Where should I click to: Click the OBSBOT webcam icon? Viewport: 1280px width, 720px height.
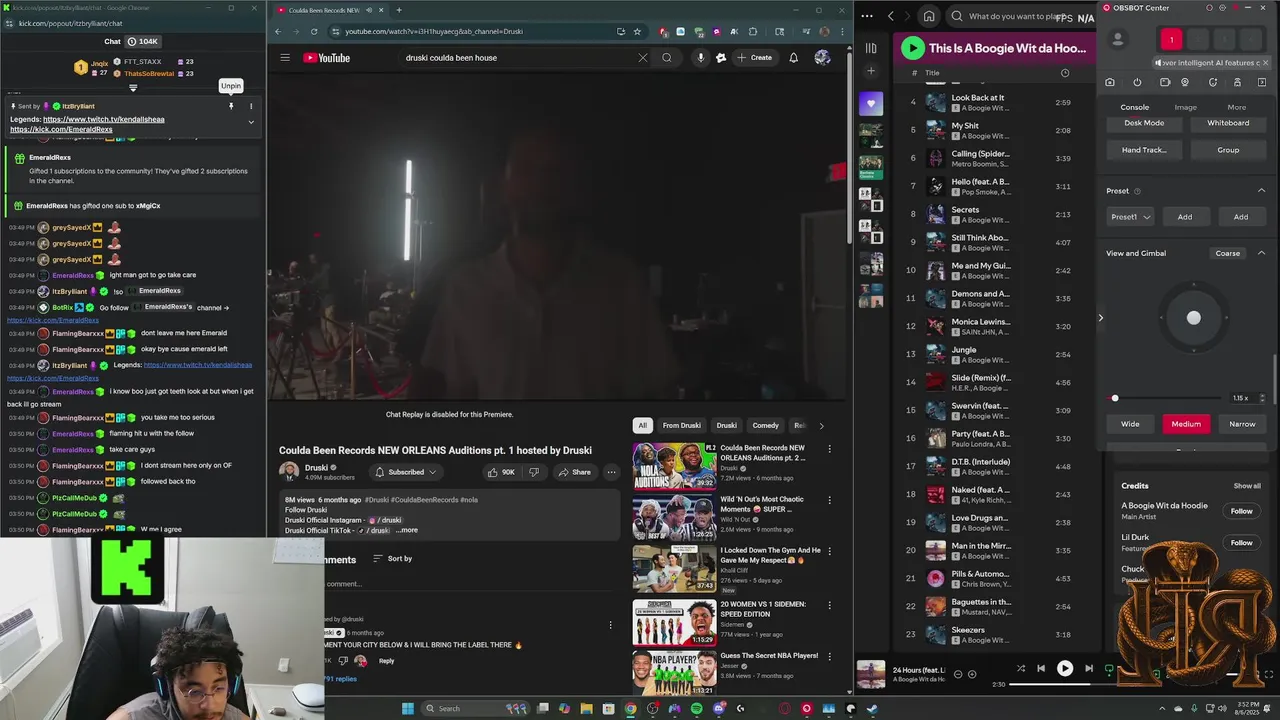tap(1185, 83)
